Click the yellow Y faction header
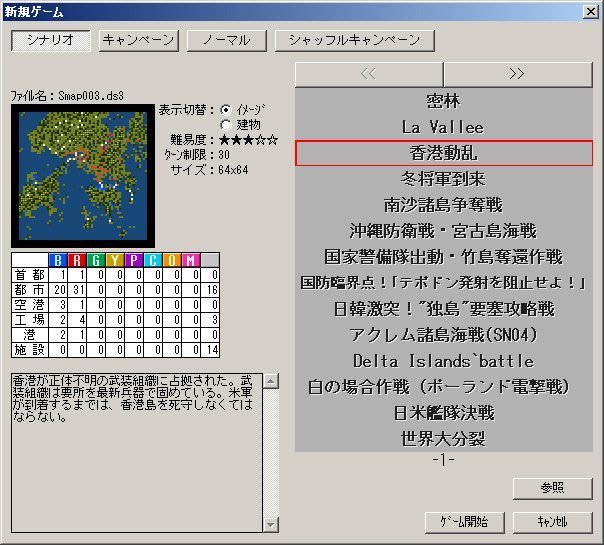 115,260
